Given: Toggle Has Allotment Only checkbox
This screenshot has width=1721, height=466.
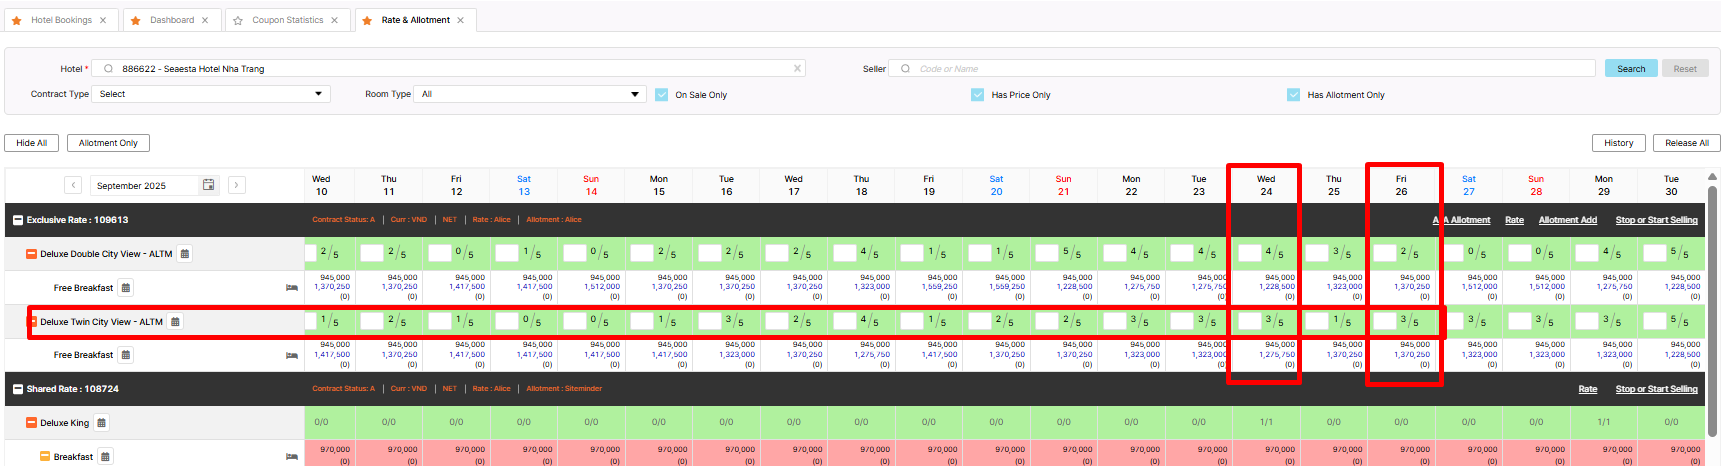Looking at the screenshot, I should 1294,95.
